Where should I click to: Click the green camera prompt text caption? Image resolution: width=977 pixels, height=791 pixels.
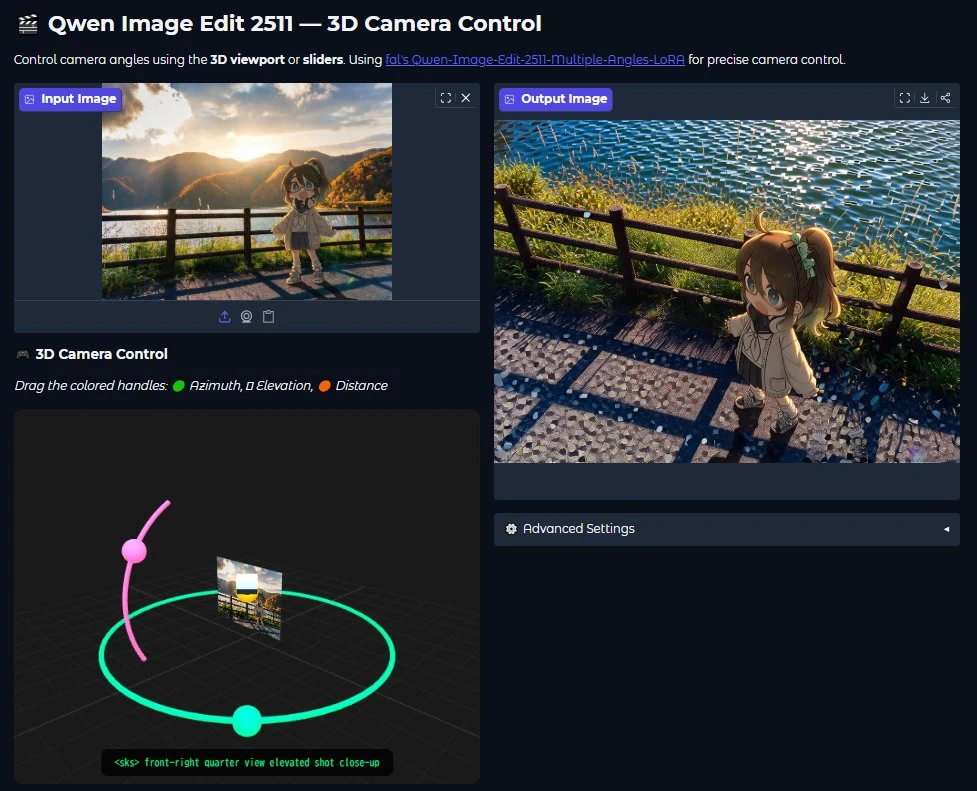click(247, 762)
